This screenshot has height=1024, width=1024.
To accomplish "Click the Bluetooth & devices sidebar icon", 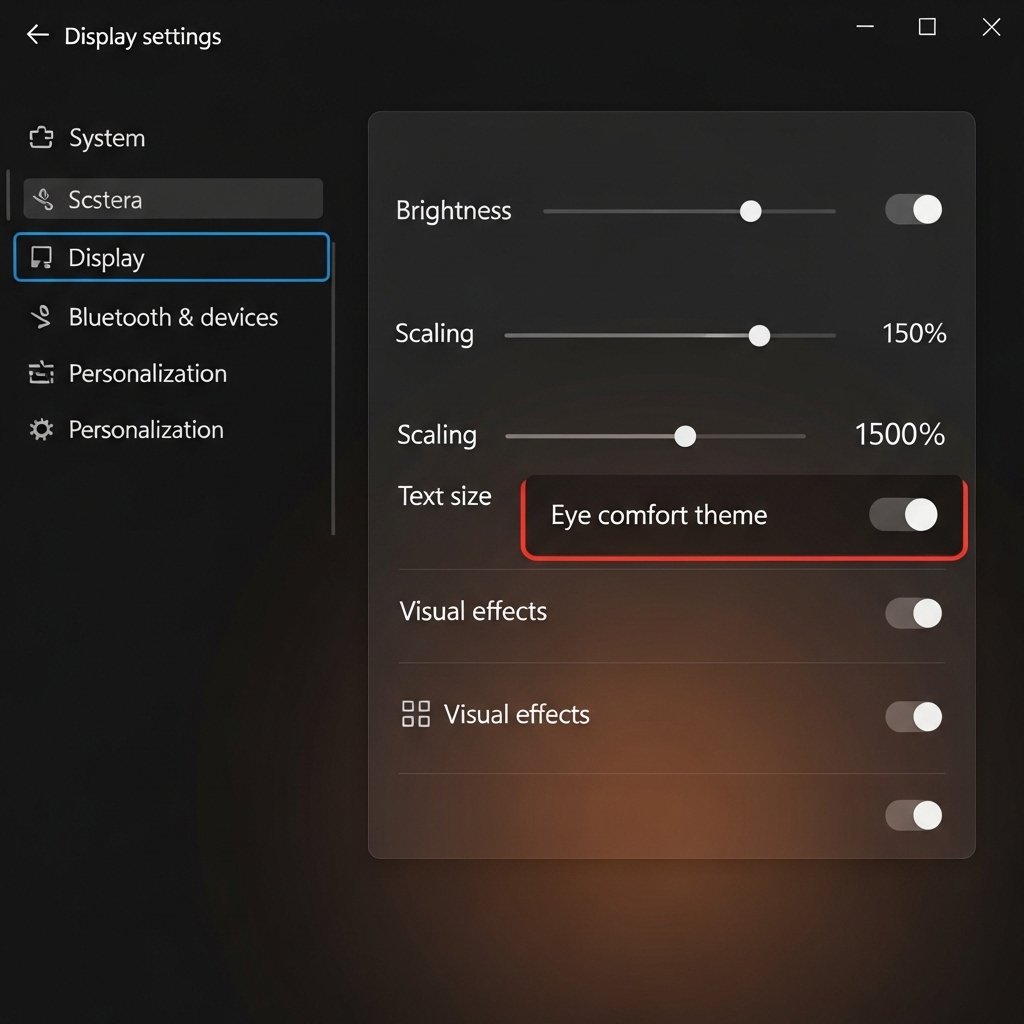I will tap(41, 317).
